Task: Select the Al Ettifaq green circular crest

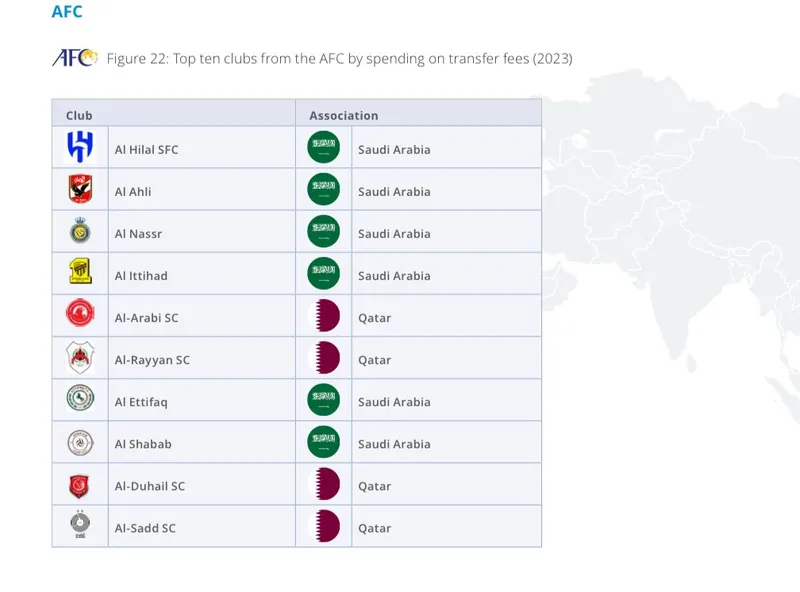Action: click(80, 398)
